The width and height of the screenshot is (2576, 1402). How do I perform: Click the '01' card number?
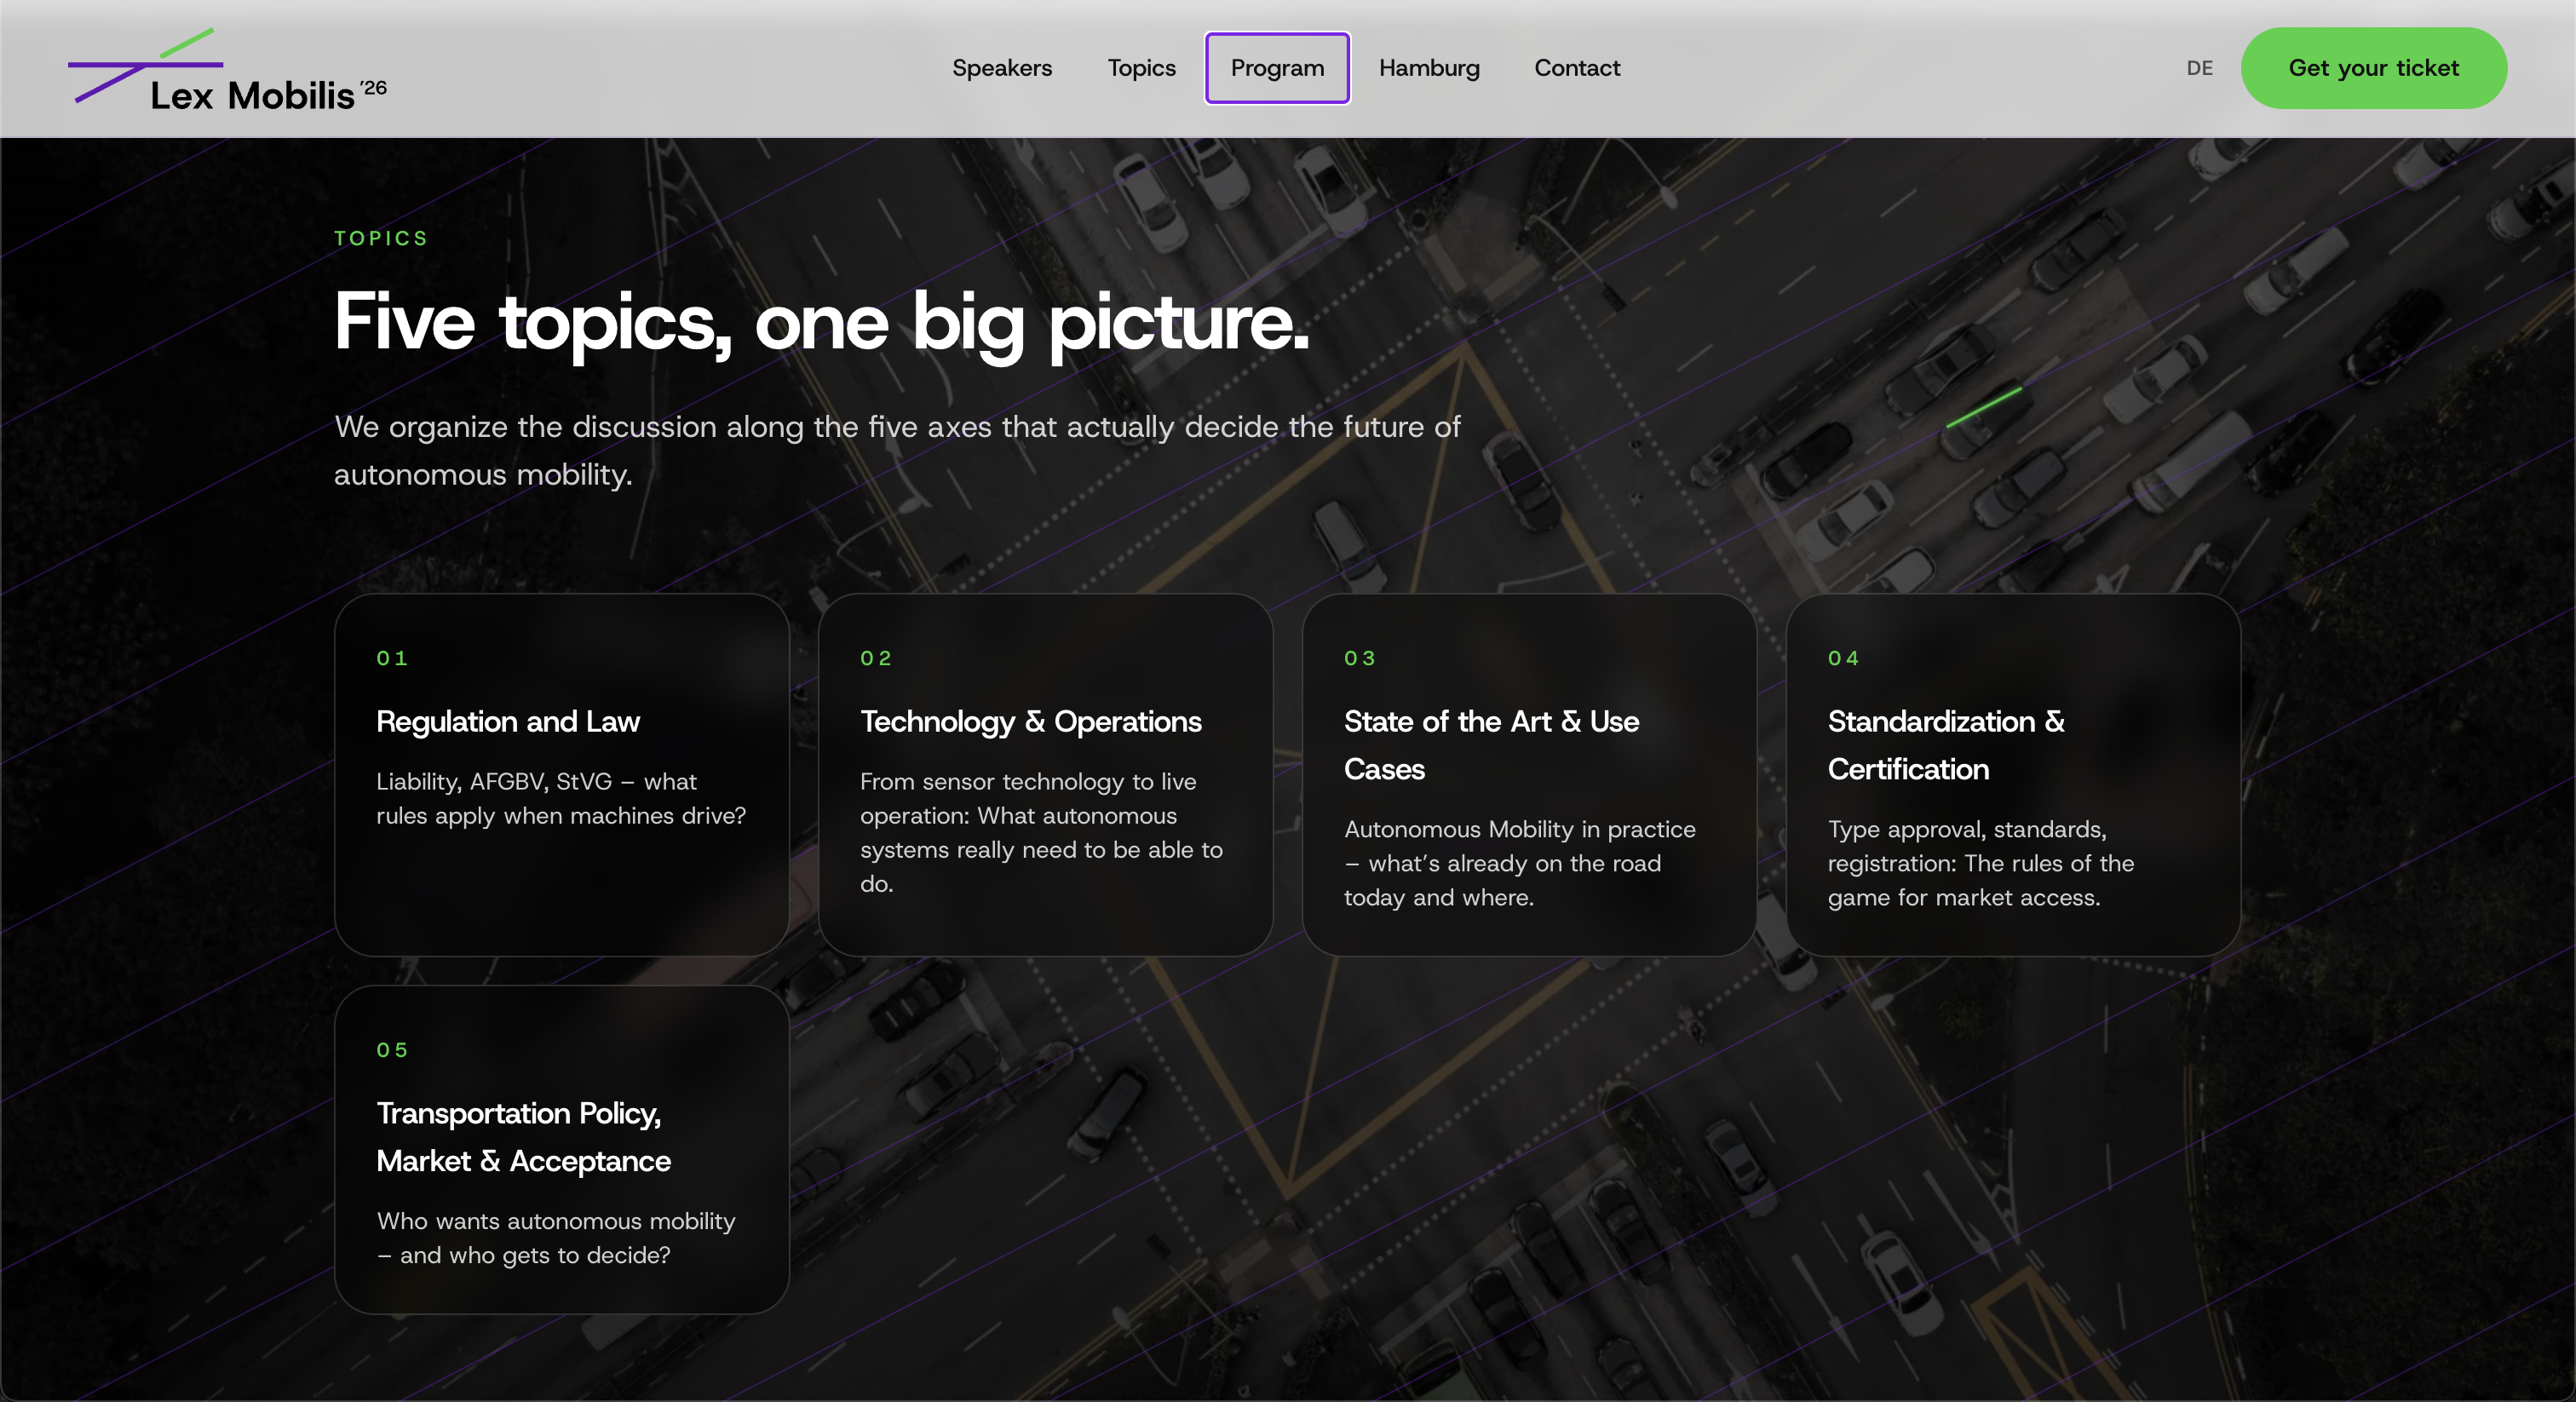click(392, 658)
